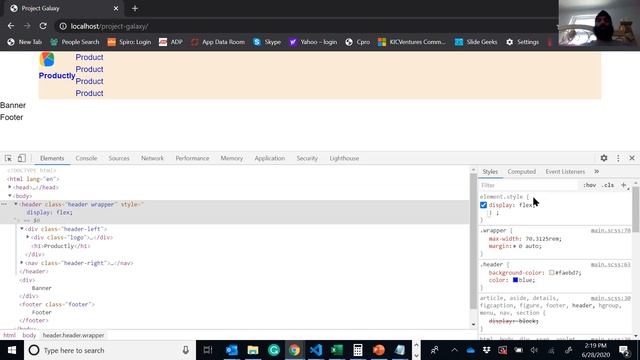
Task: Open the People Search bookmark
Action: click(75, 42)
